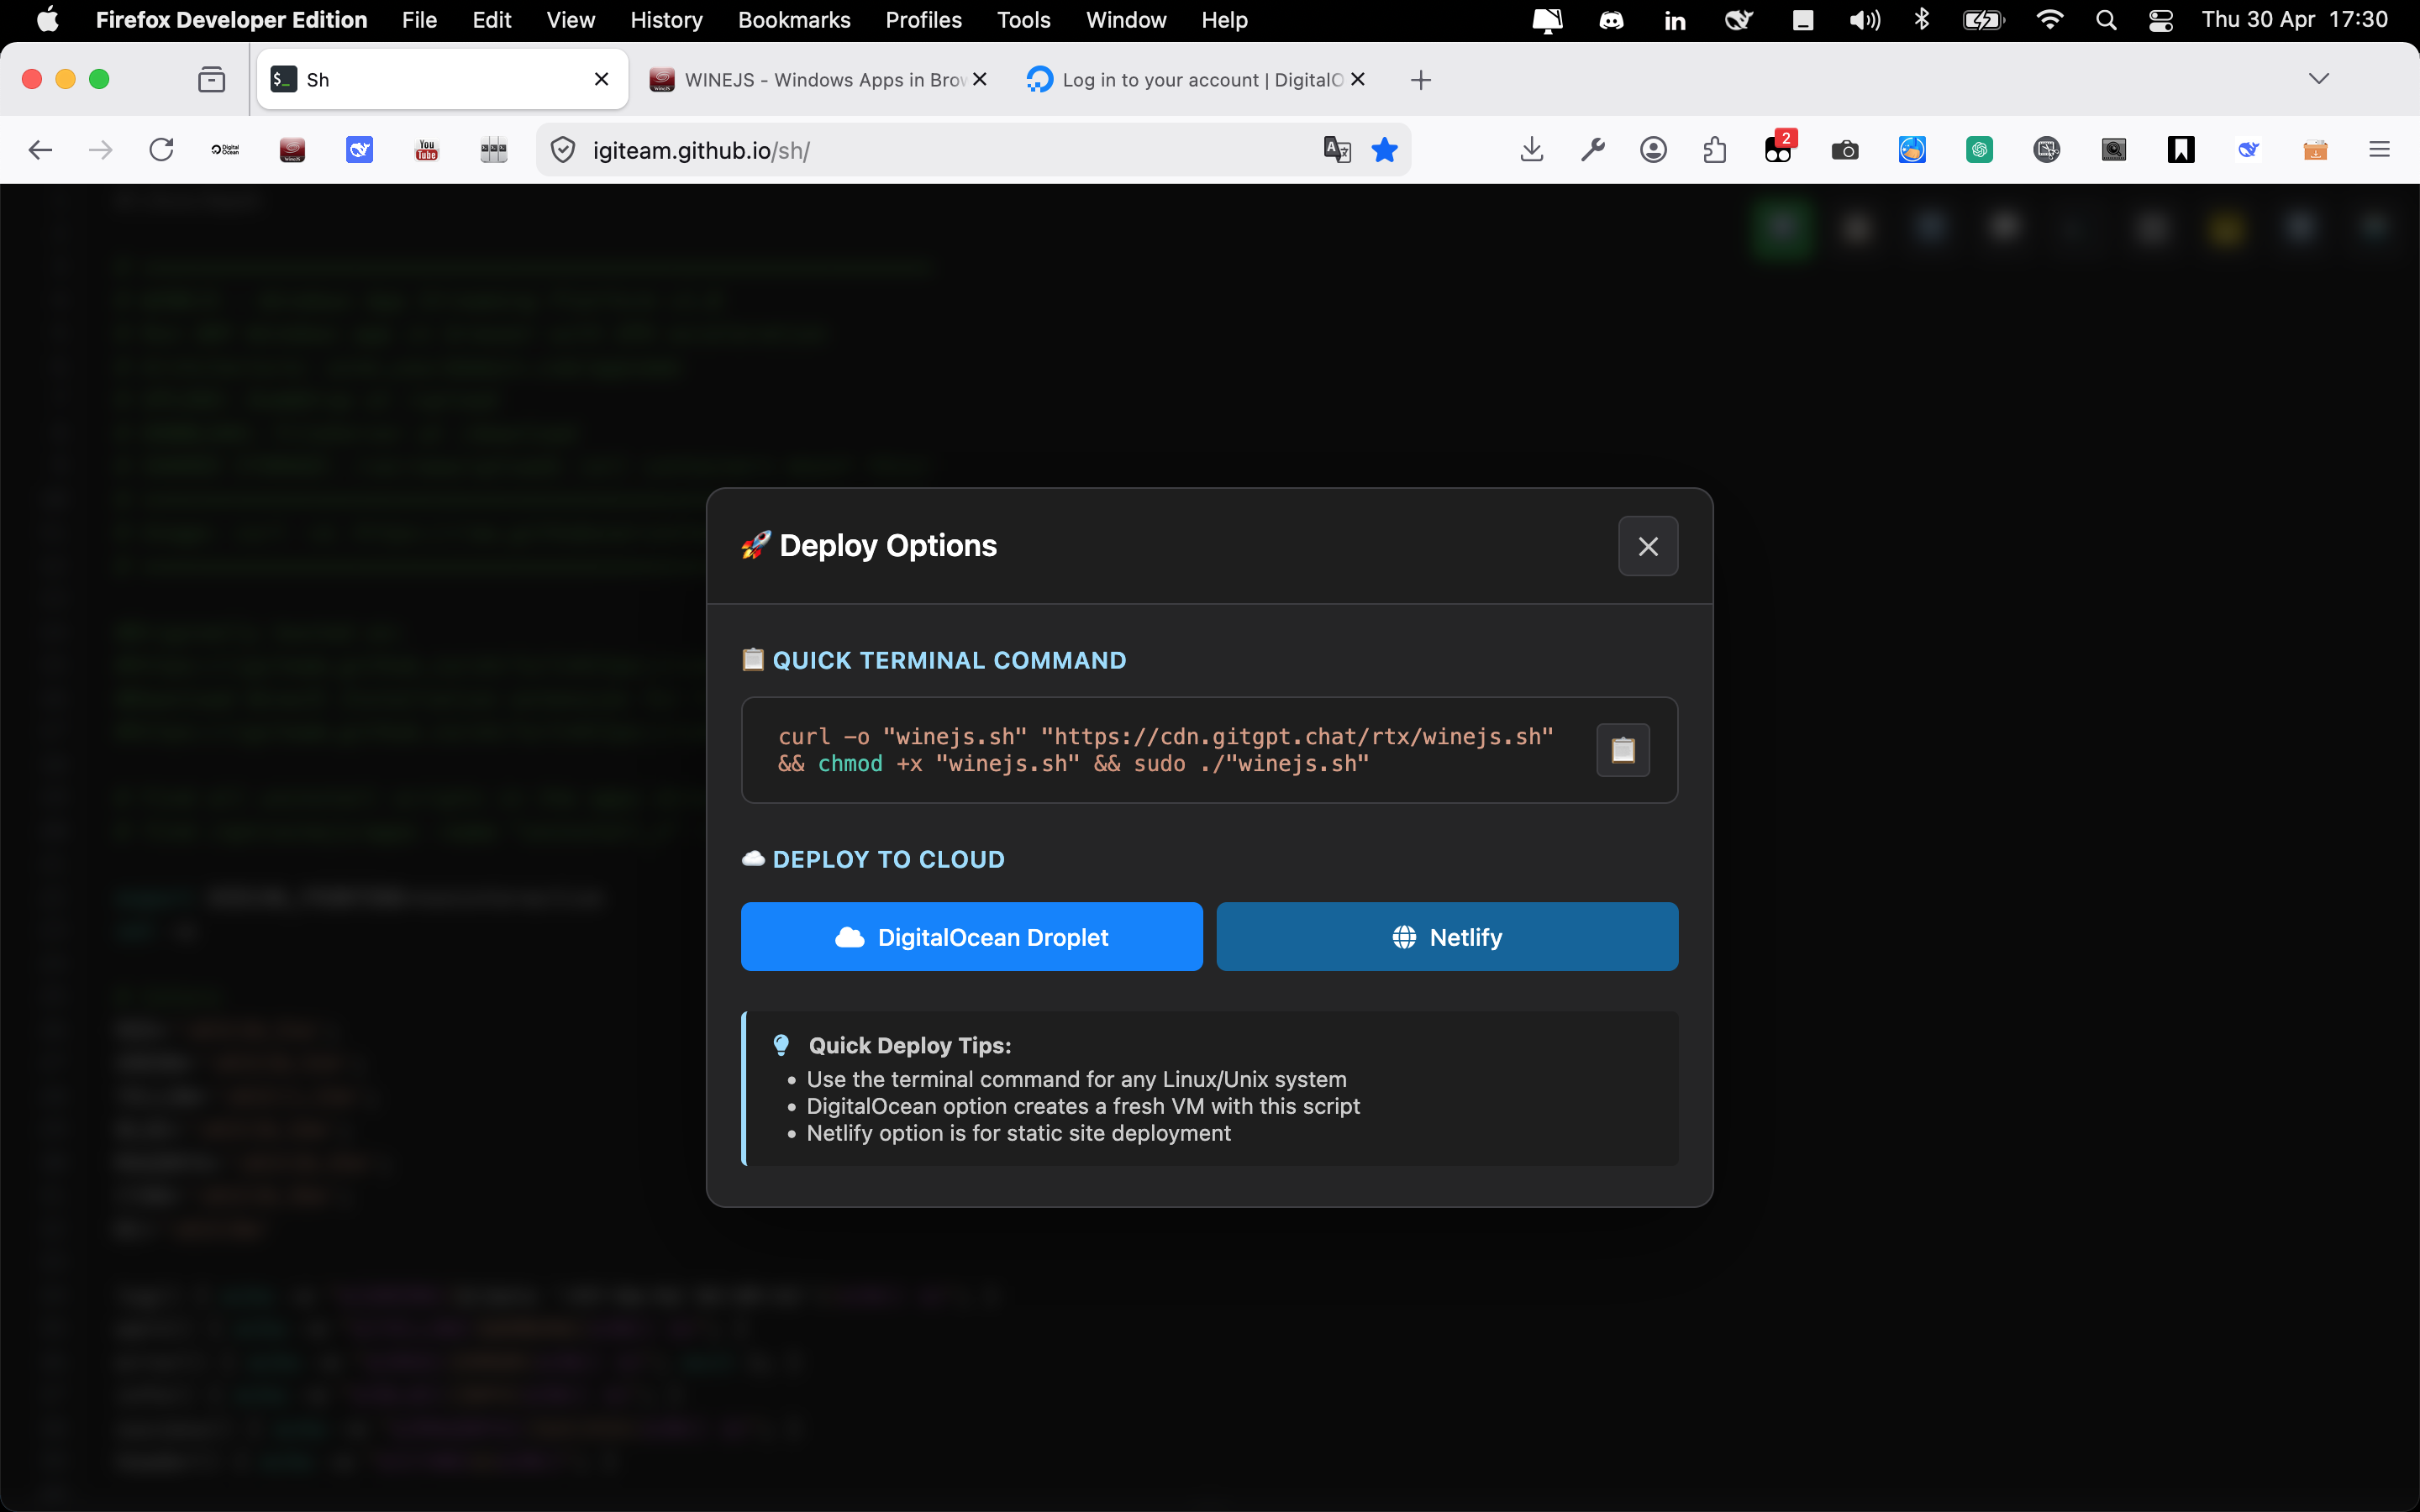The image size is (2420, 1512).
Task: Click the Quick Deploy Tips heading
Action: [910, 1045]
